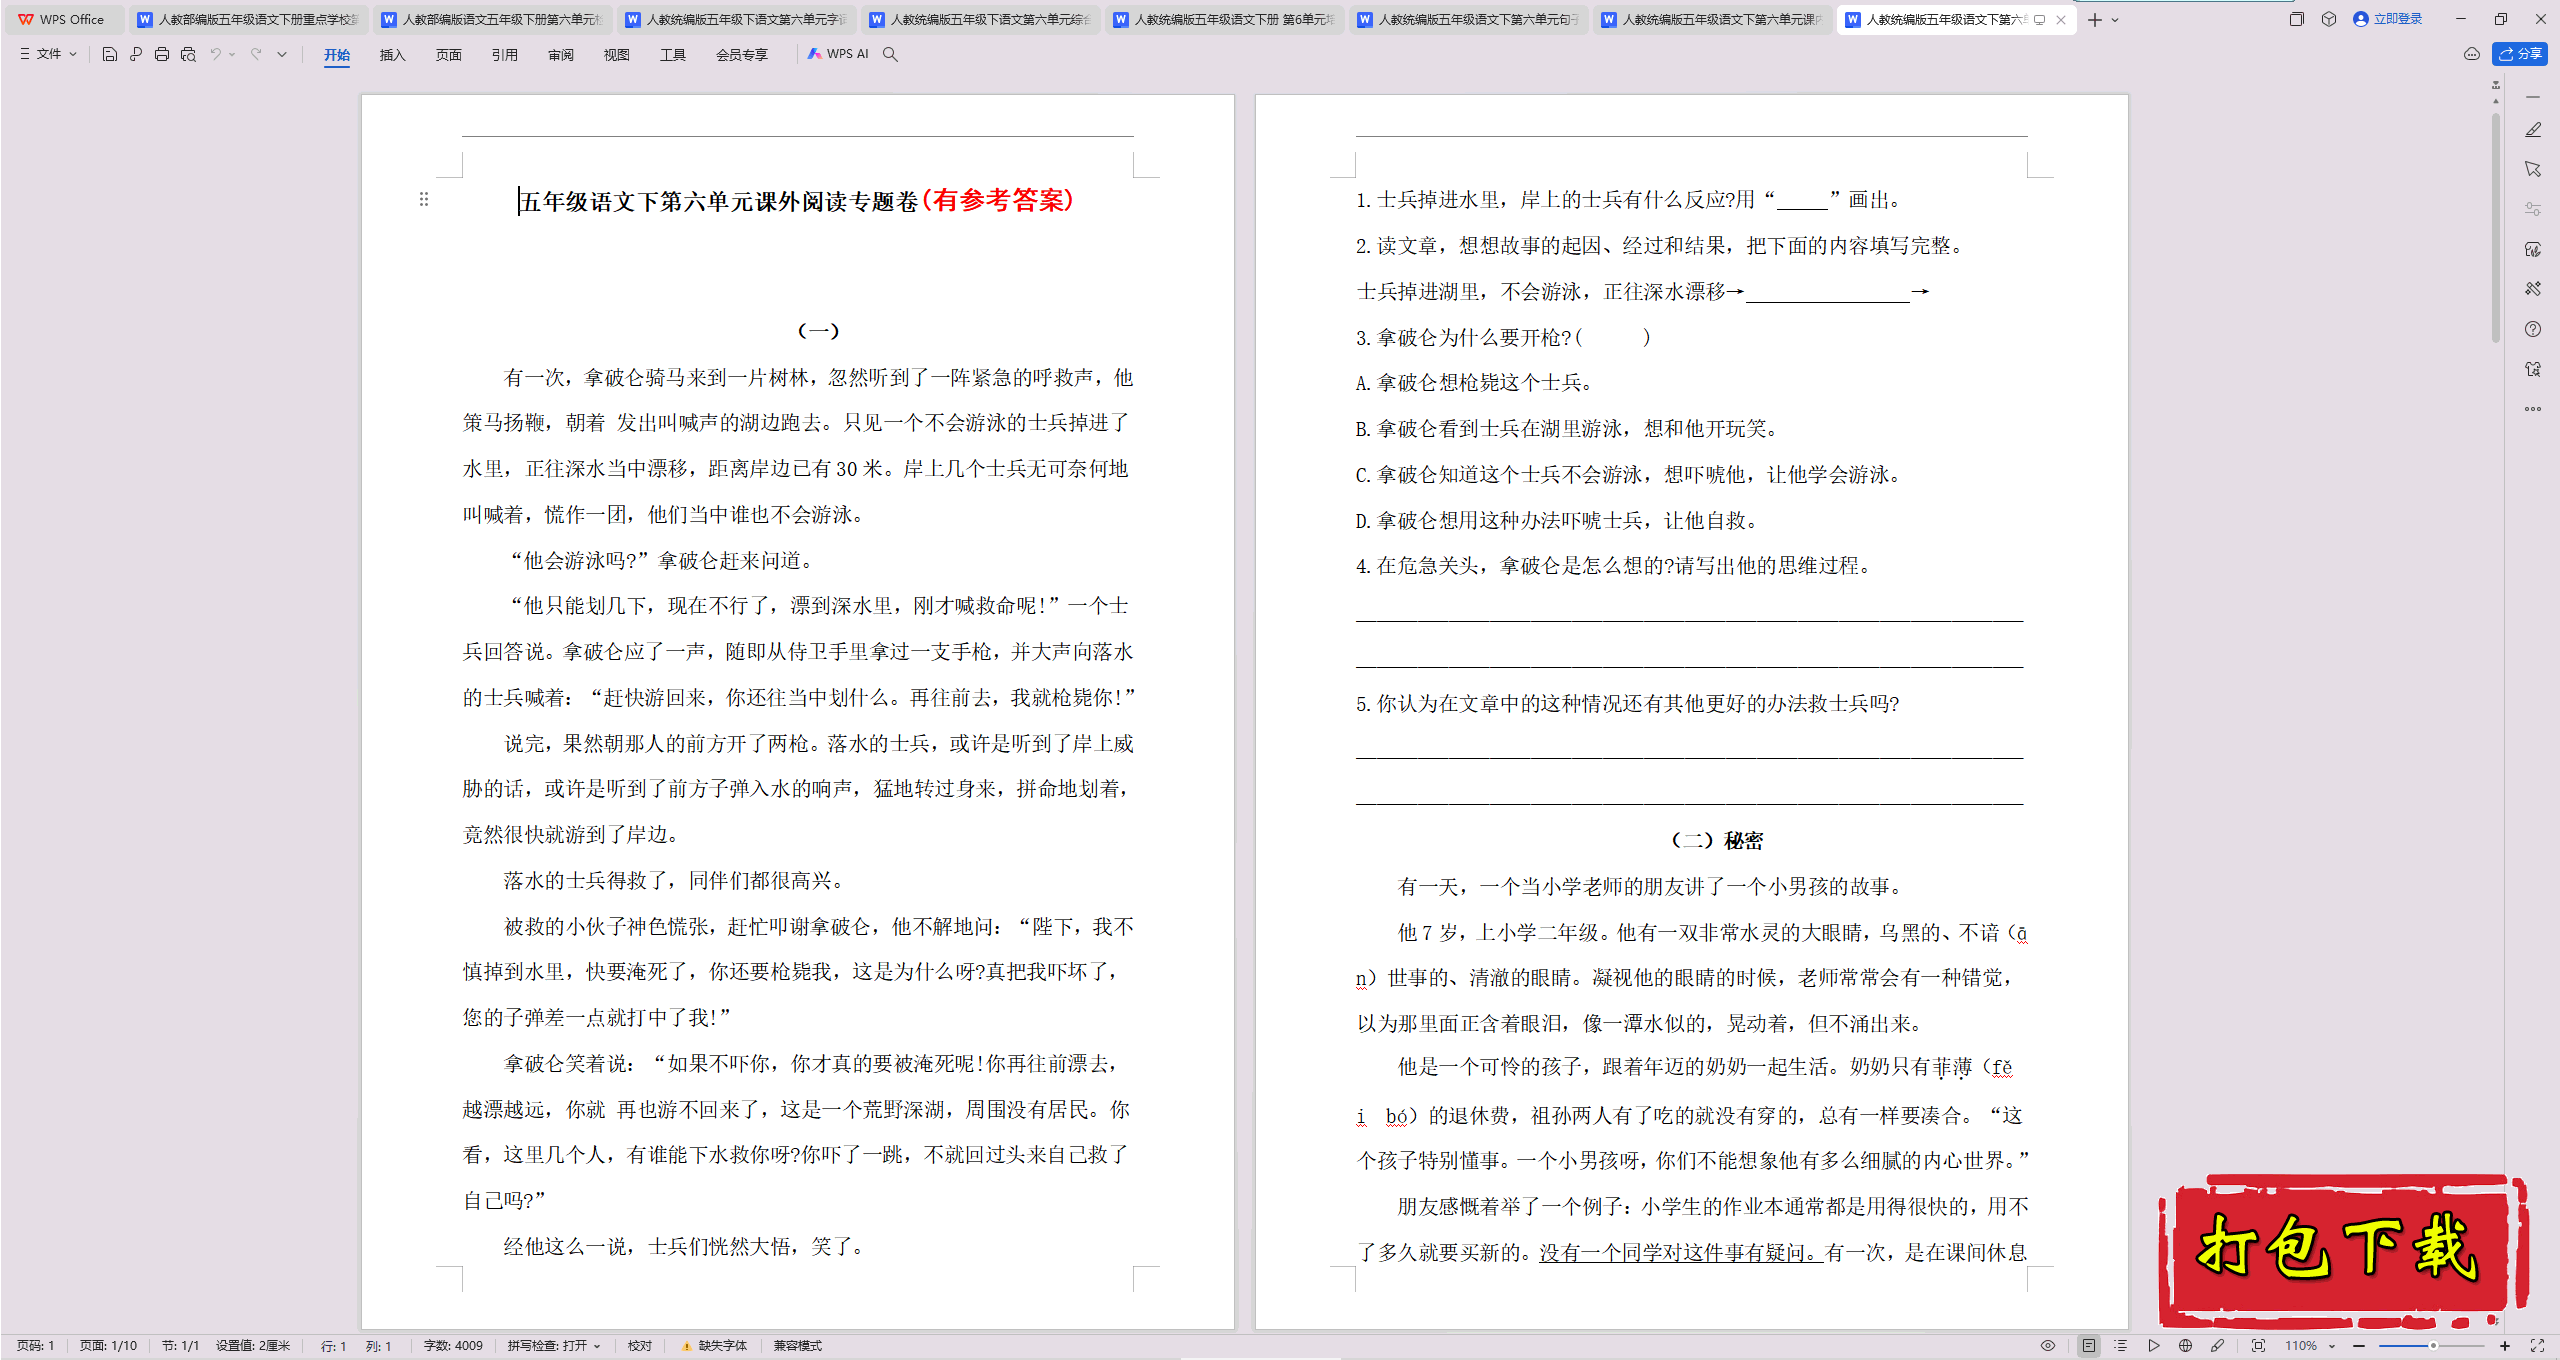Image resolution: width=2560 pixels, height=1360 pixels.
Task: Click the Redo arrow icon
Action: (x=256, y=54)
